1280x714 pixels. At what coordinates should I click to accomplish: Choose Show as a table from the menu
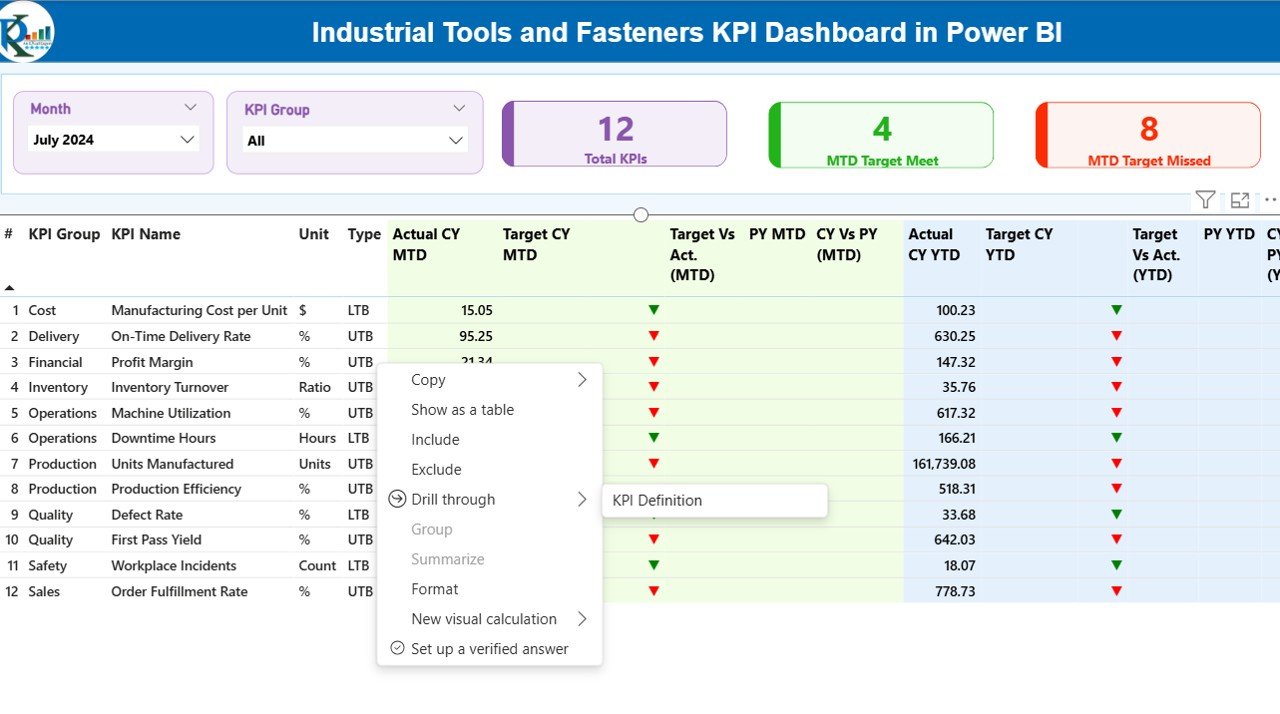pyautogui.click(x=462, y=409)
